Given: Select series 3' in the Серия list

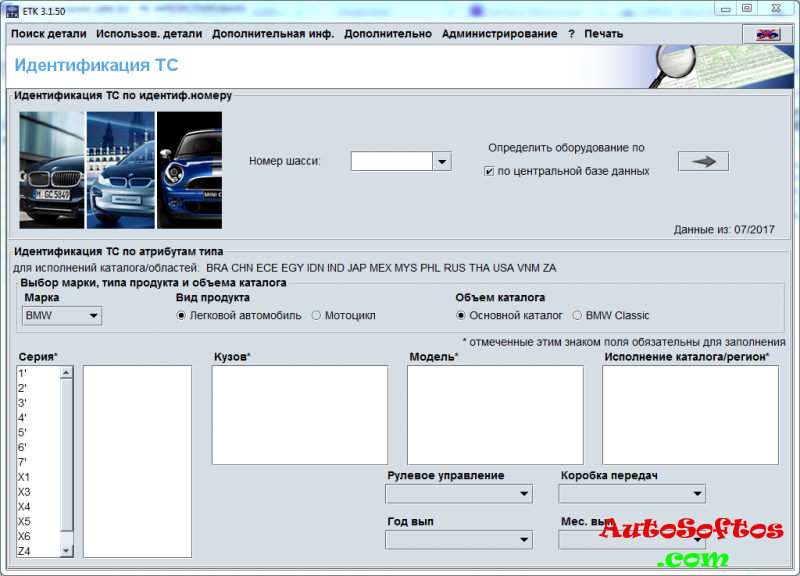Looking at the screenshot, I should click(x=23, y=402).
